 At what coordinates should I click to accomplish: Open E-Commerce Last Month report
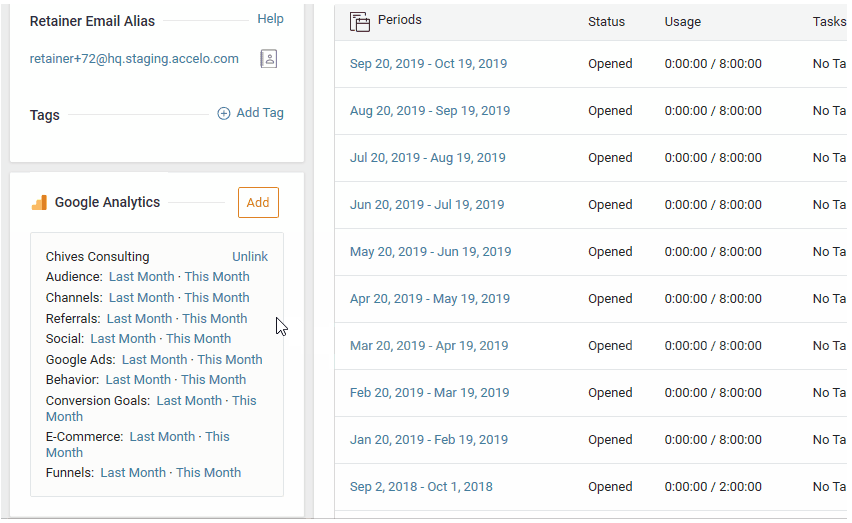tap(162, 437)
